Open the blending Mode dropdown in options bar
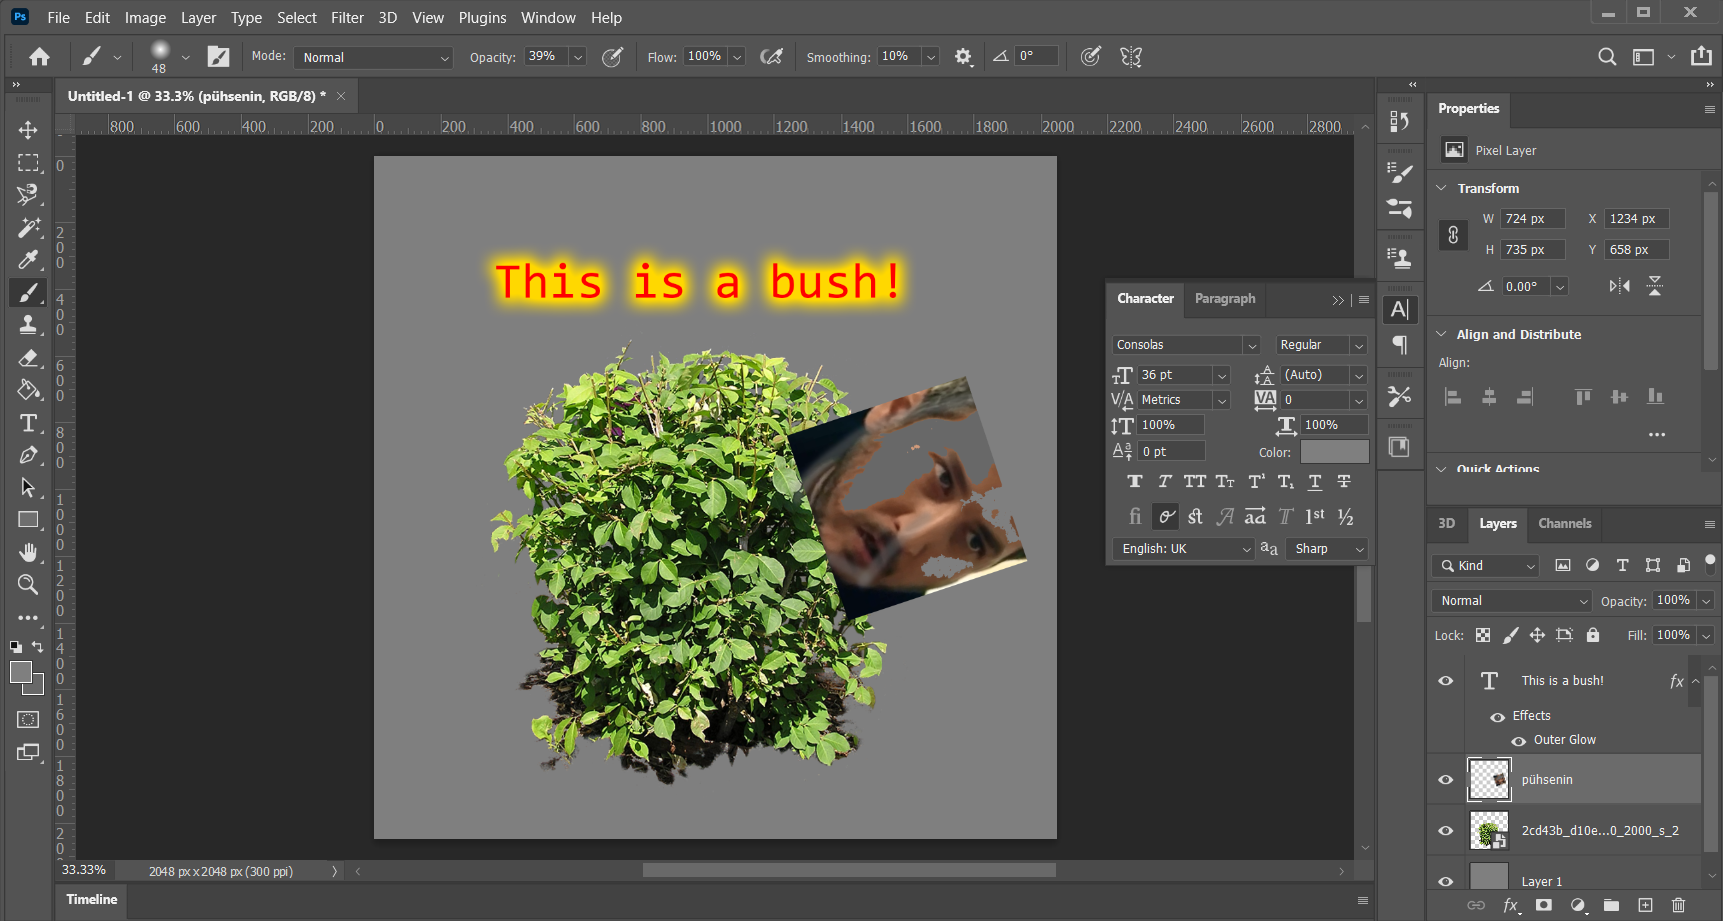Screen dimensions: 1723x921 pos(373,57)
